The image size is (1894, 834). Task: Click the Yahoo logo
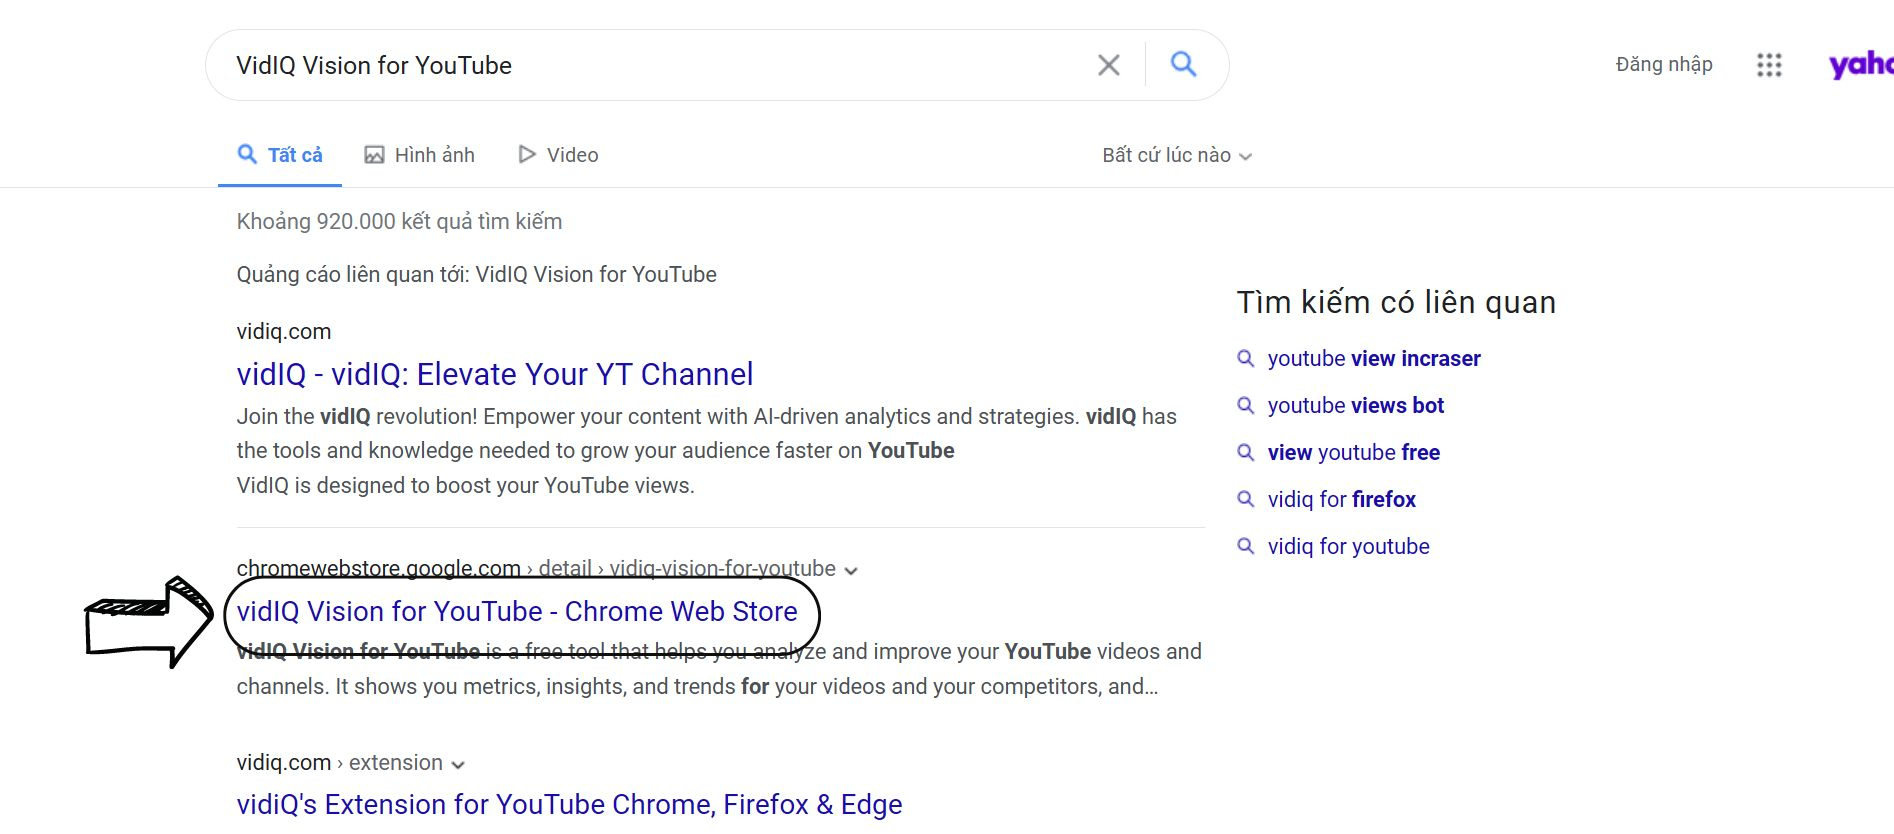pyautogui.click(x=1861, y=64)
